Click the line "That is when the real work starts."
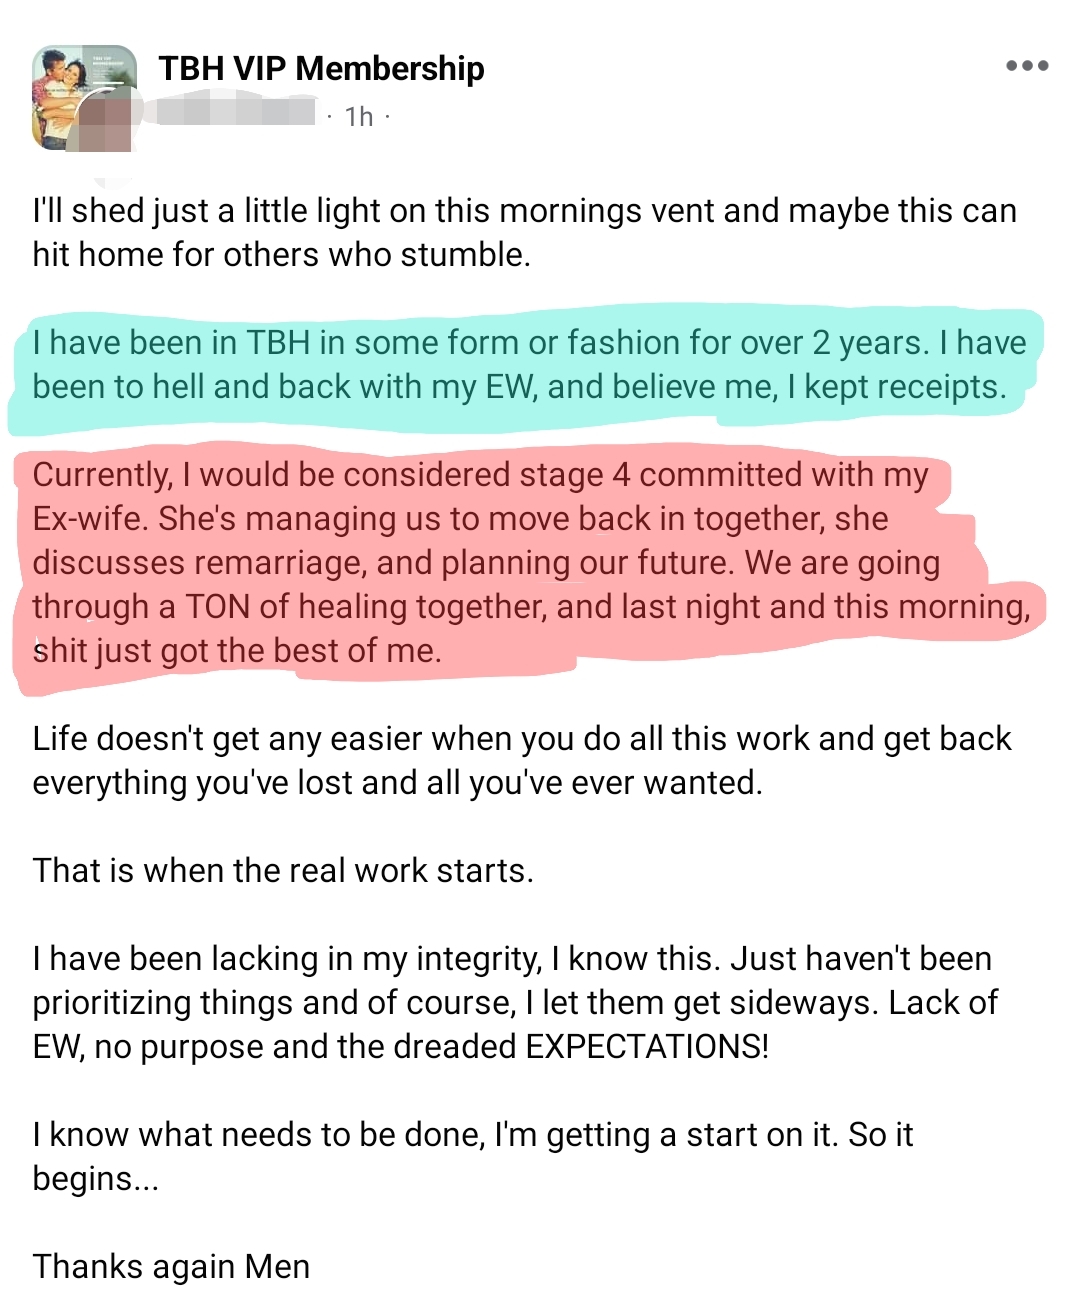This screenshot has height=1316, width=1080. (x=283, y=870)
